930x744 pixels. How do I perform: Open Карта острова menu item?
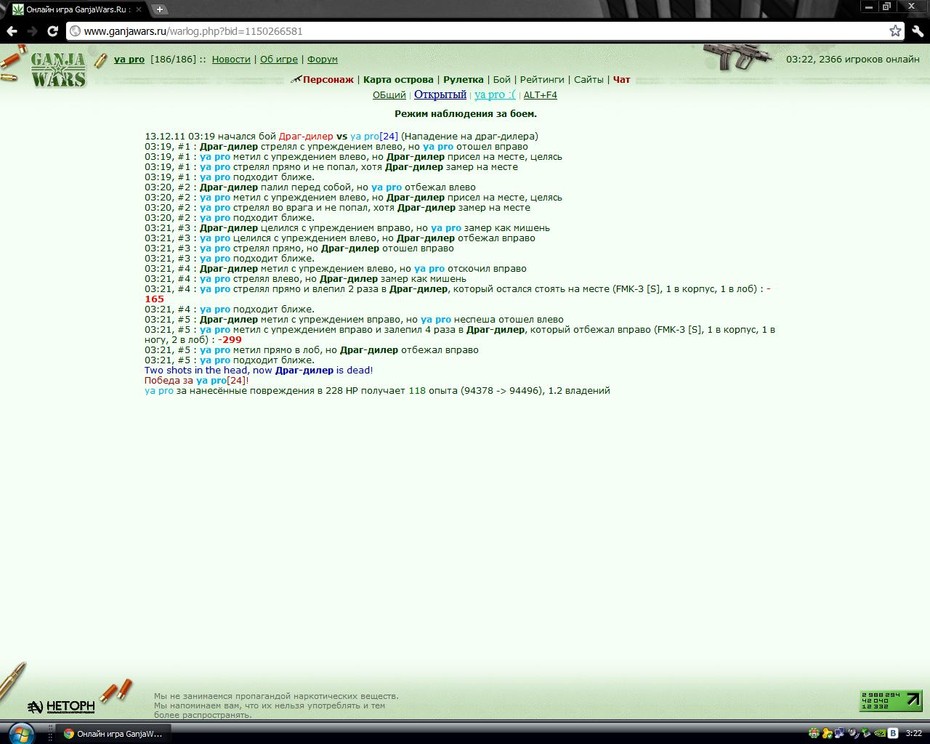coord(398,80)
